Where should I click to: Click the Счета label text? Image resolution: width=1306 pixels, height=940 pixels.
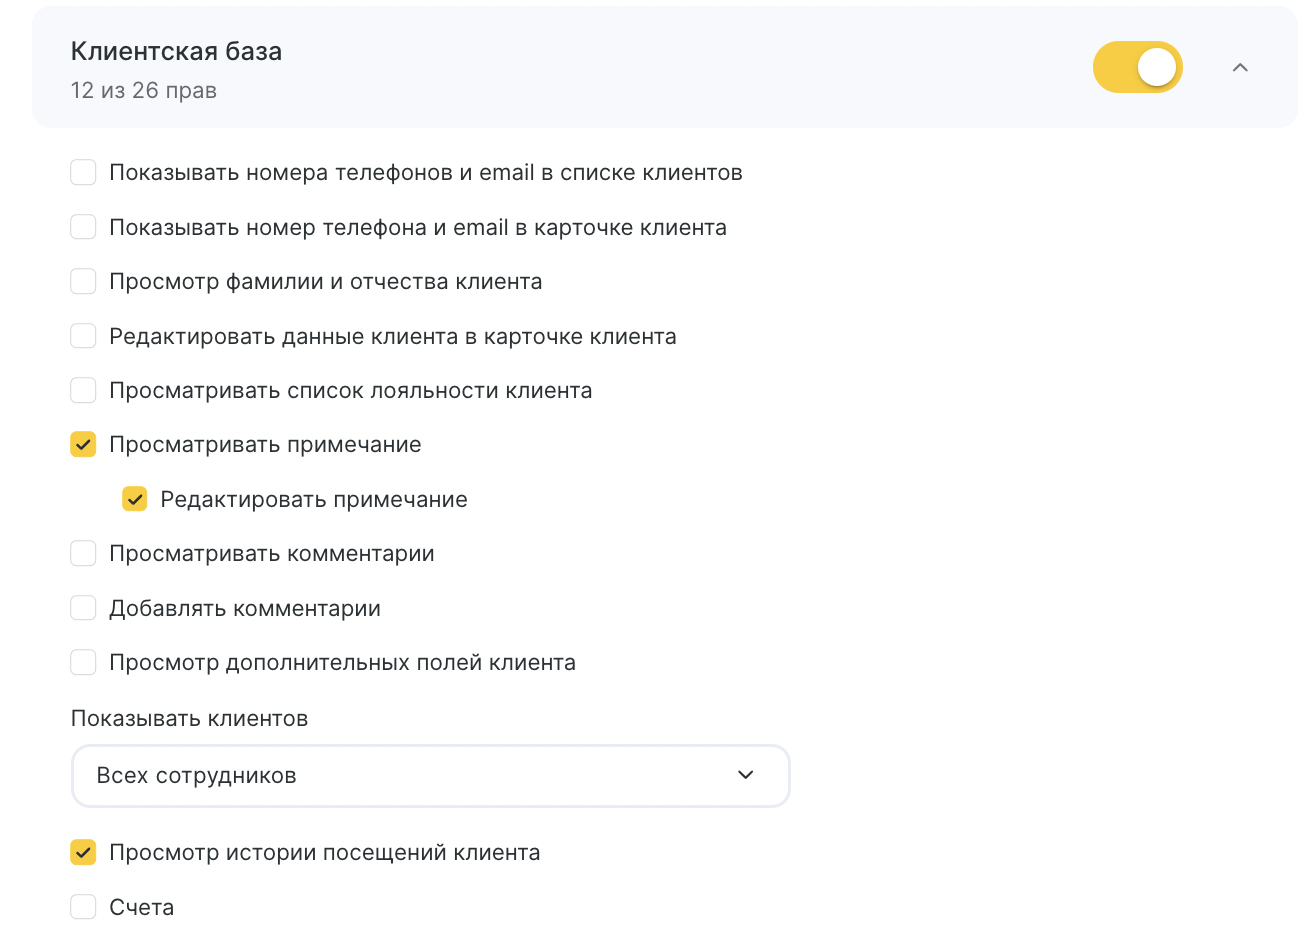142,908
